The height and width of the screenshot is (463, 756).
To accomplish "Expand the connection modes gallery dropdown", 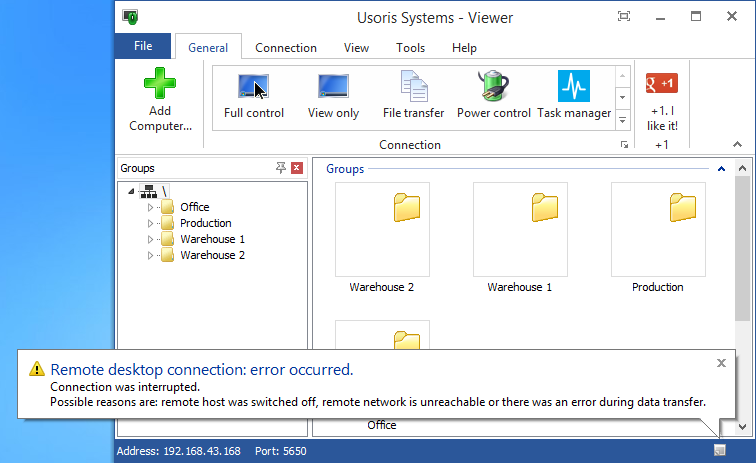I will (622, 119).
